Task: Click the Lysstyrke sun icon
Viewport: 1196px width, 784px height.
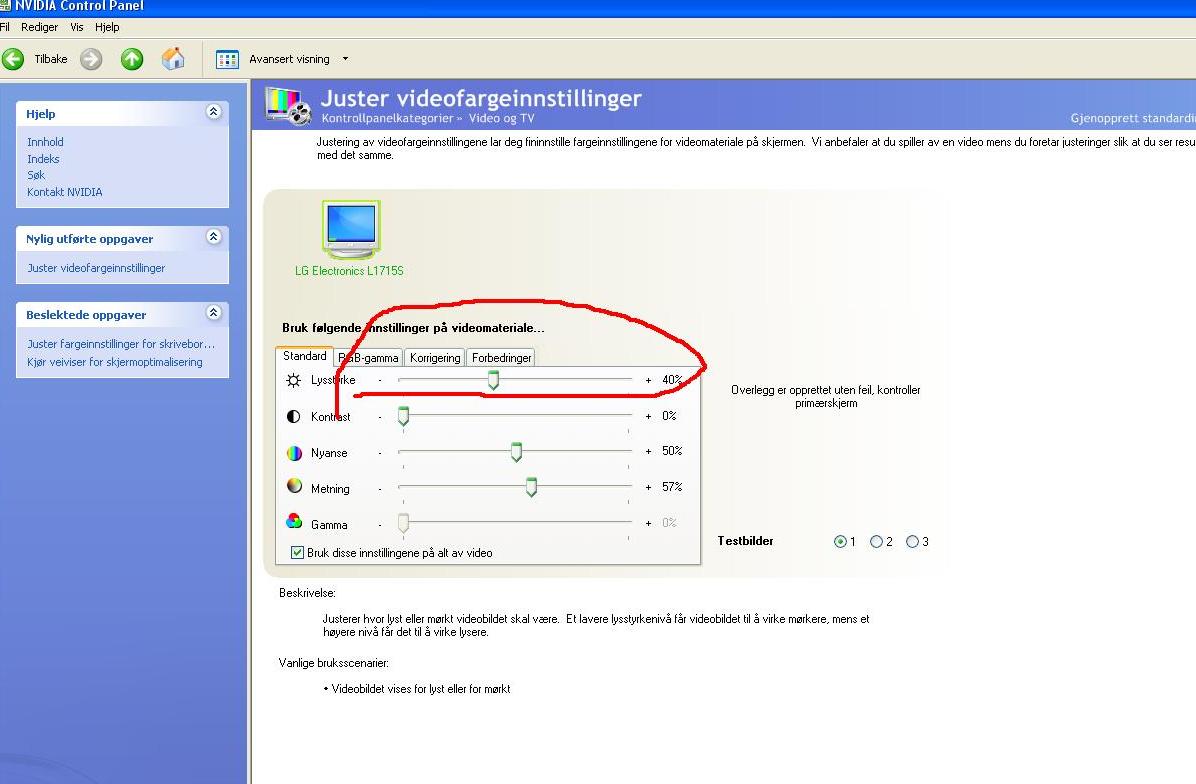Action: (x=294, y=380)
